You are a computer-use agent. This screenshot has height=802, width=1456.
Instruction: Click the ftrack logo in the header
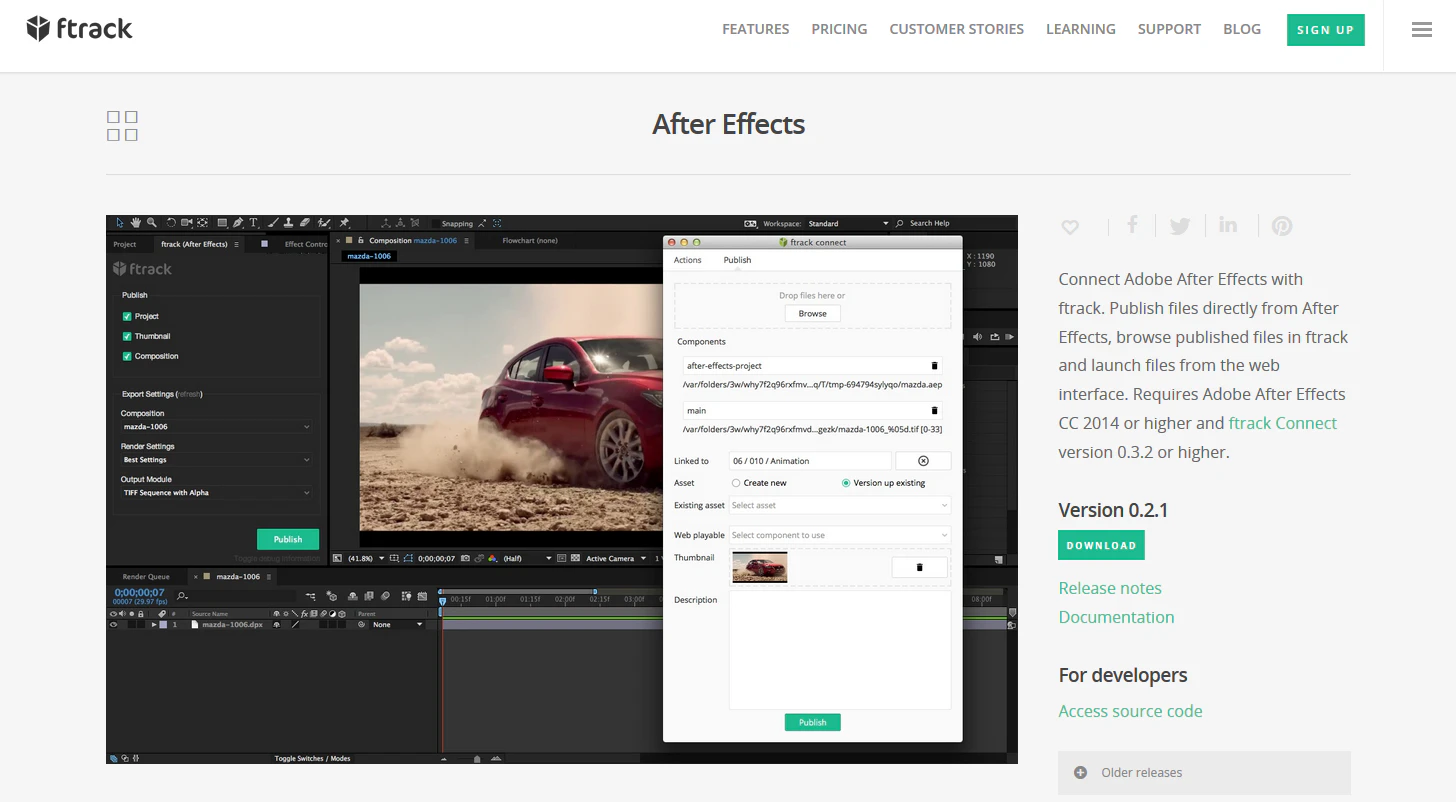(x=80, y=29)
